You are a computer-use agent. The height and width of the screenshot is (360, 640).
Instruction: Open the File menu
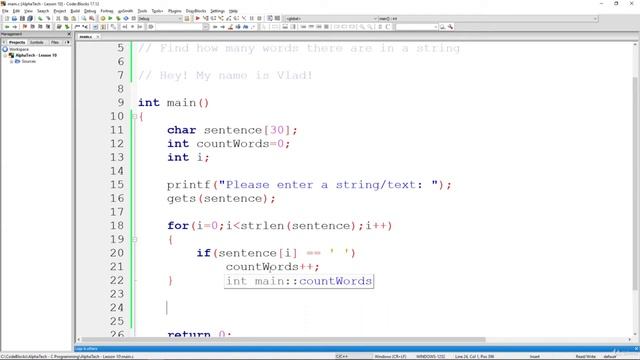(5, 11)
